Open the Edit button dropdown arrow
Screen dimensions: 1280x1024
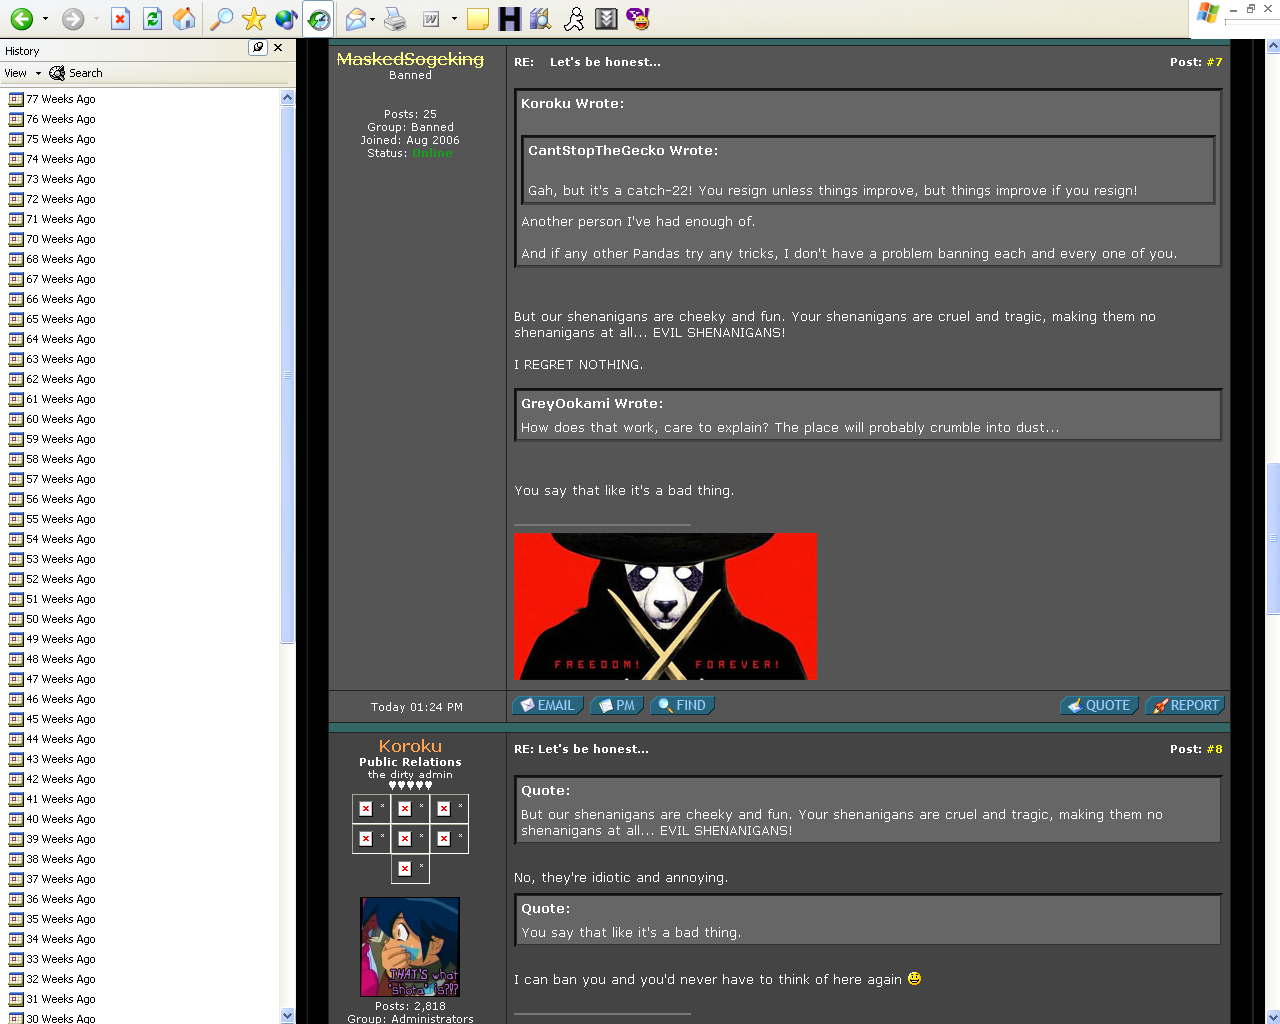tap(454, 19)
